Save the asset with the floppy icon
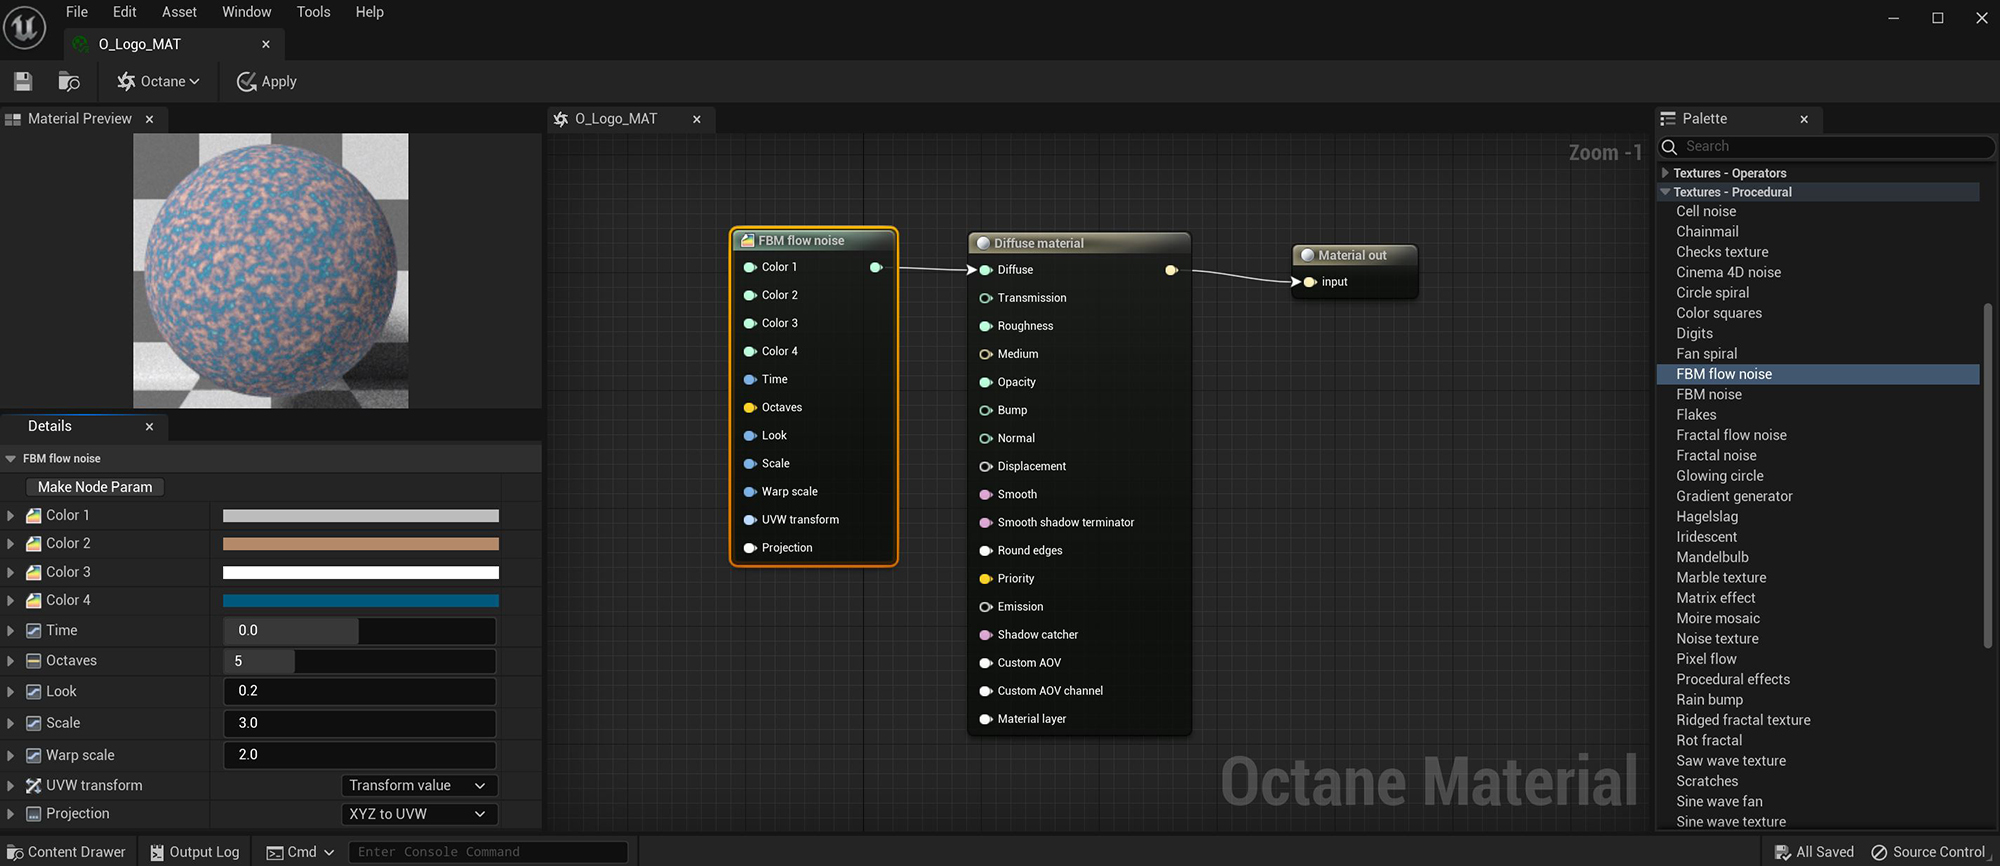Image resolution: width=2000 pixels, height=866 pixels. click(23, 82)
